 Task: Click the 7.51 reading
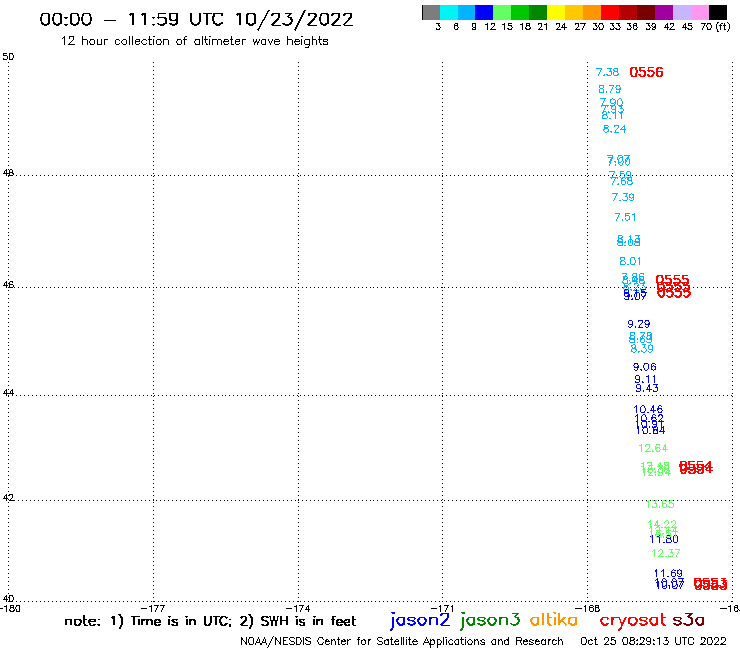point(625,217)
